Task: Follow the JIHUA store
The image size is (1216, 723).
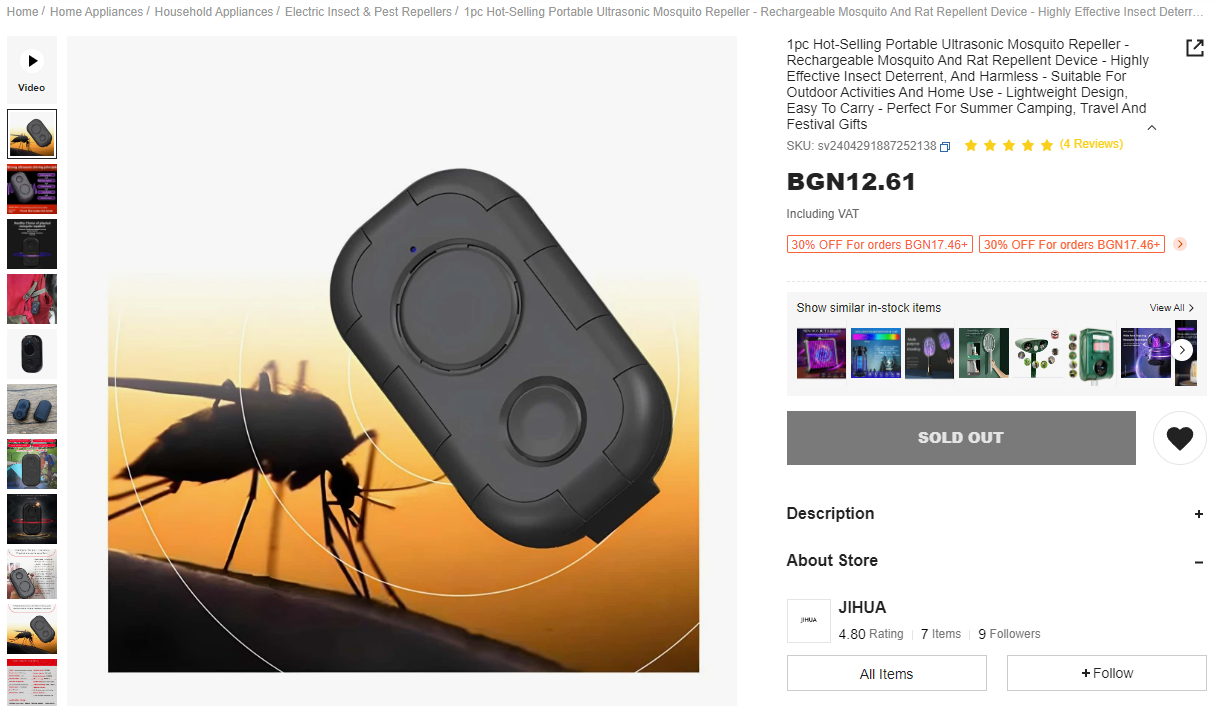Action: point(1107,673)
